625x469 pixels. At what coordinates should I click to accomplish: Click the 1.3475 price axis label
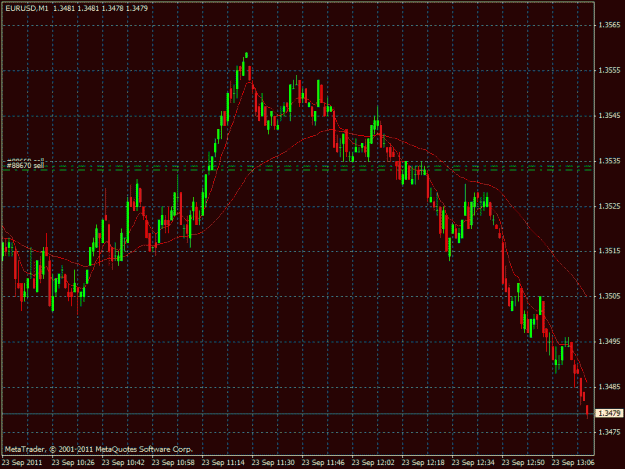coord(609,432)
